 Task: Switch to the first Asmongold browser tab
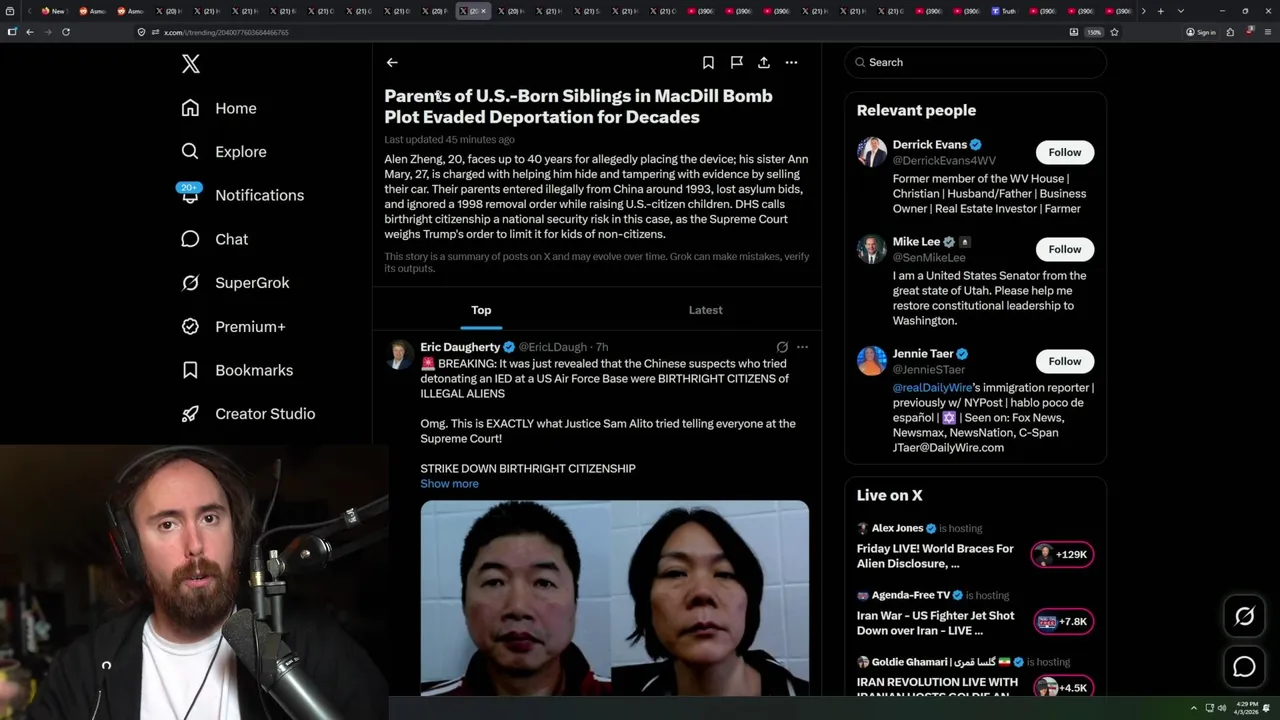click(x=91, y=11)
